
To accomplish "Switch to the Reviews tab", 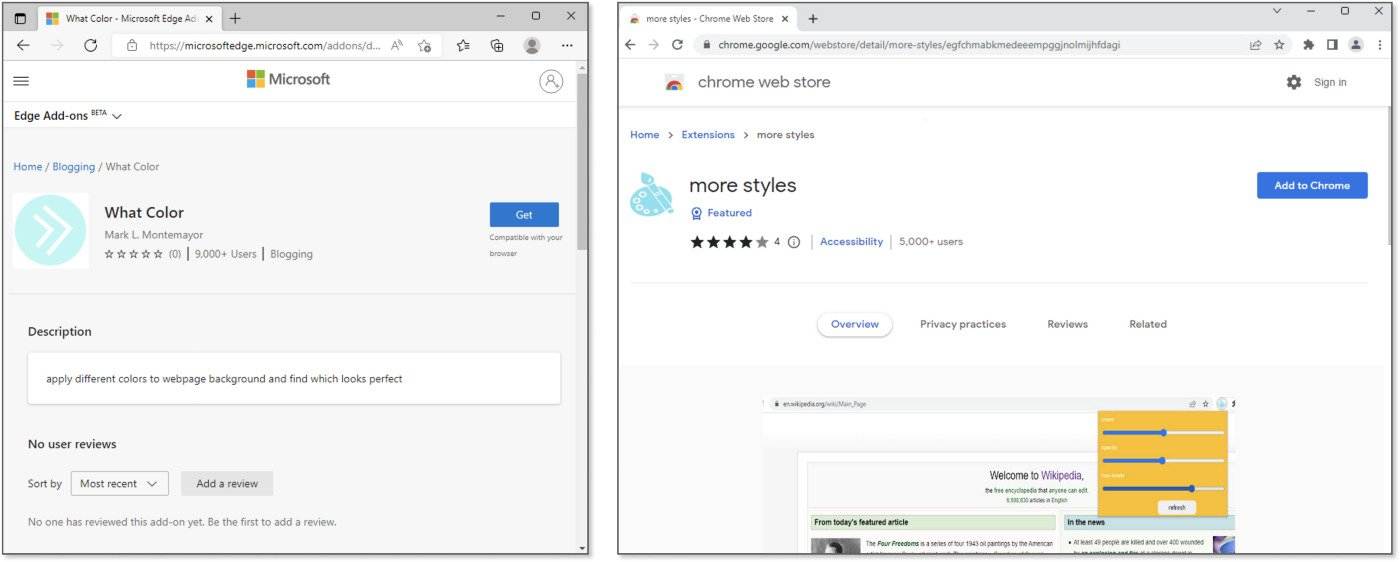I will click(x=1067, y=324).
